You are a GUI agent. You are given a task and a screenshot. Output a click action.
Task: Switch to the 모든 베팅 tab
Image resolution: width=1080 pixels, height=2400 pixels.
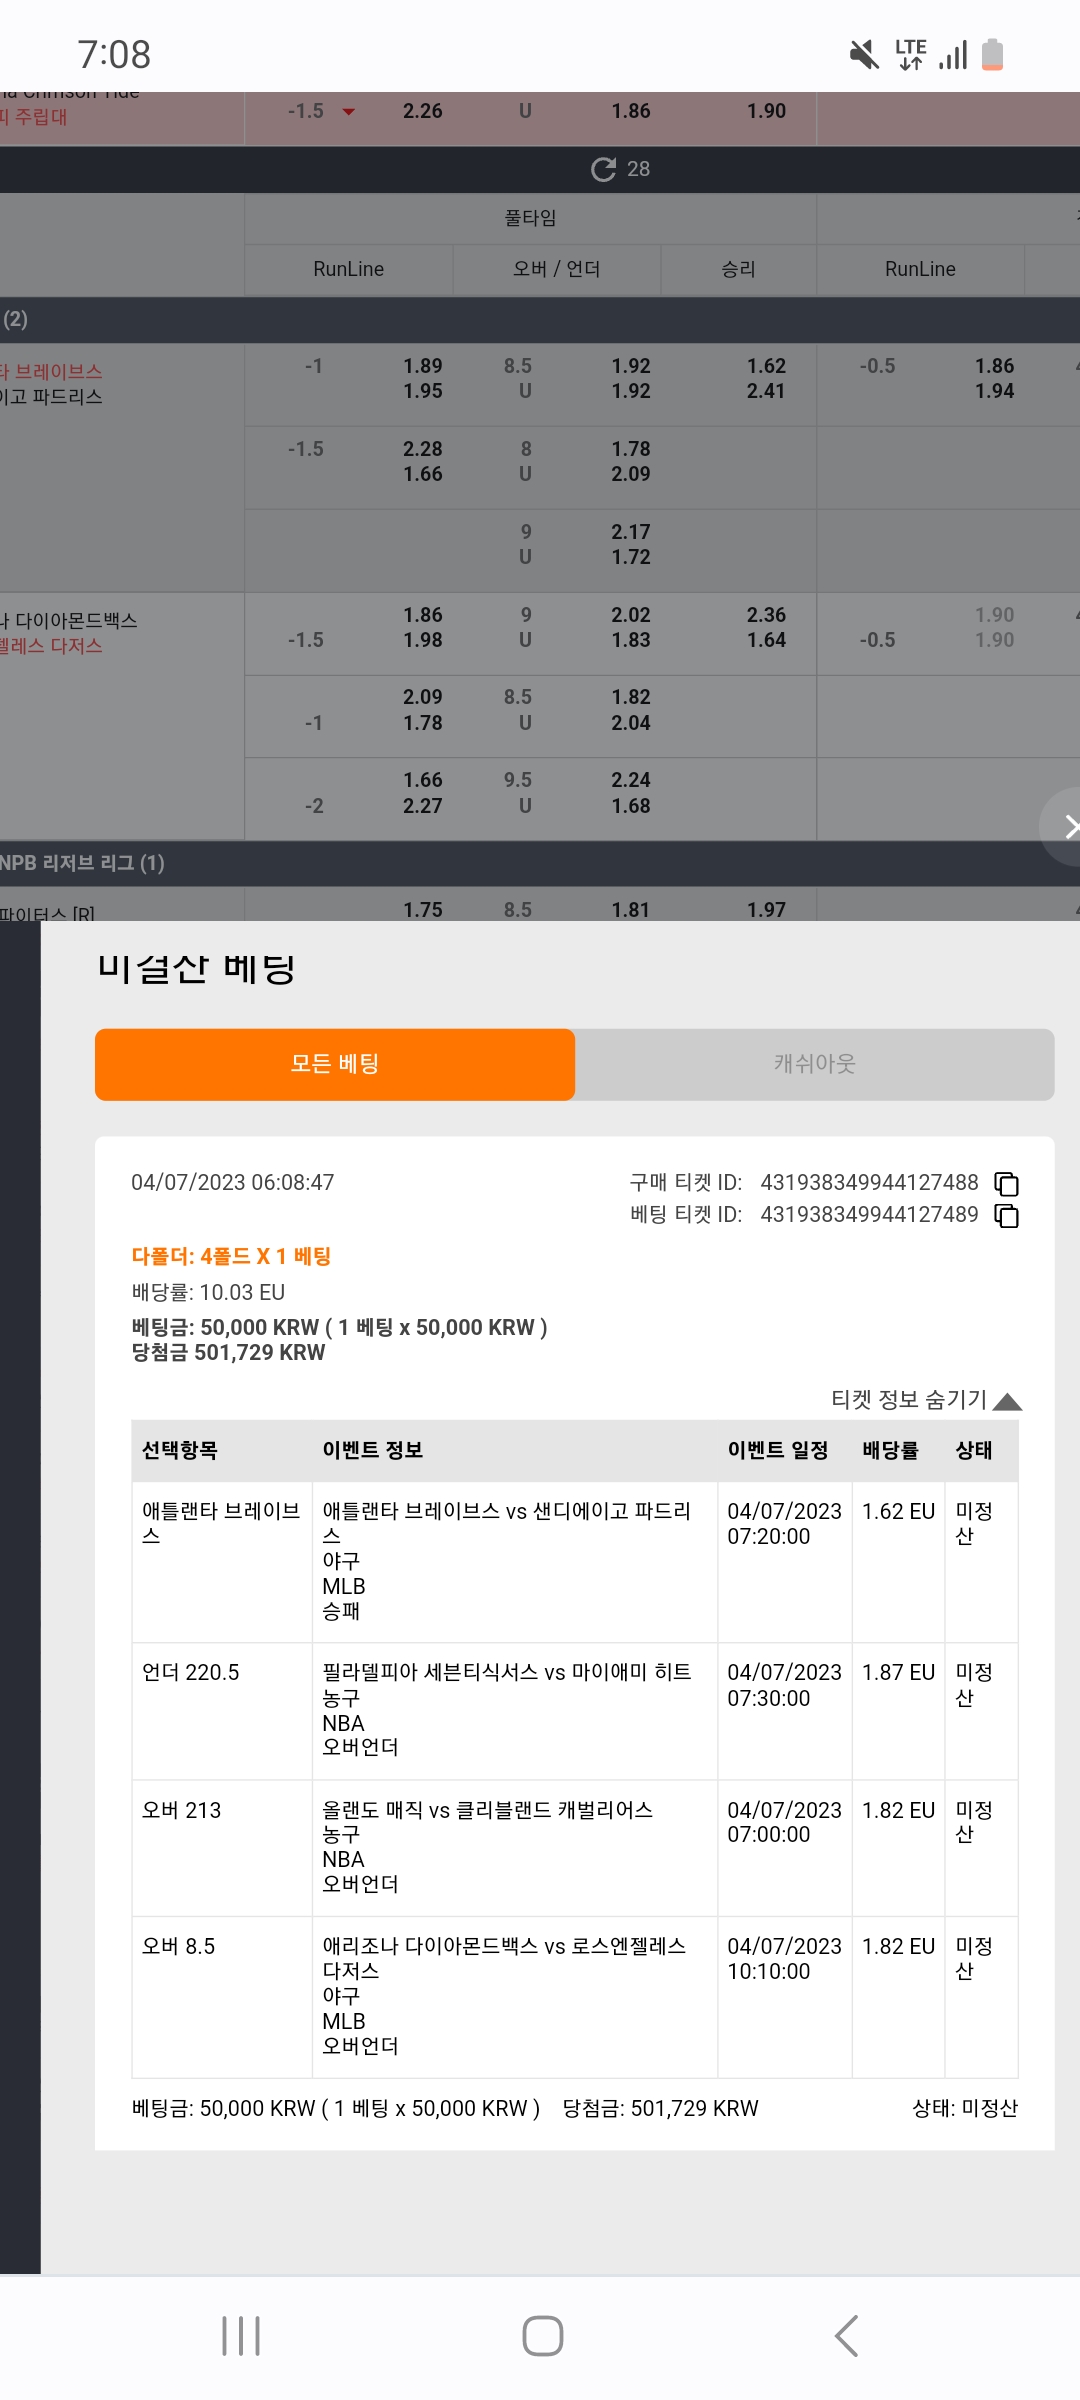(335, 1064)
